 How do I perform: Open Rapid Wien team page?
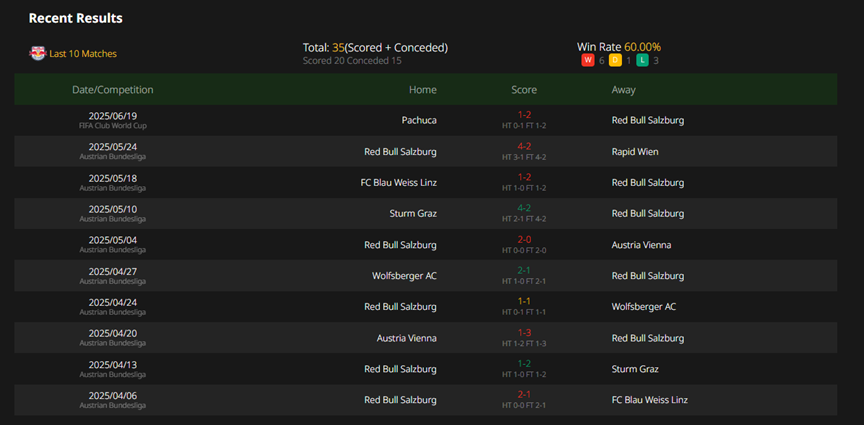(635, 152)
